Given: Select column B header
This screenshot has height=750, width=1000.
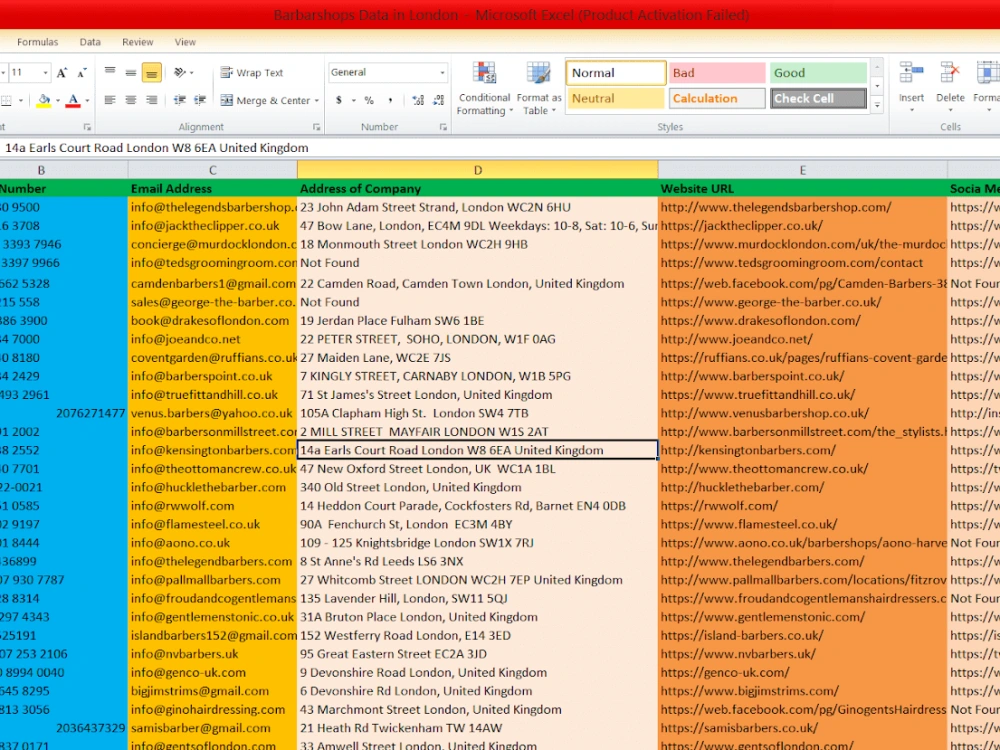Looking at the screenshot, I should [x=64, y=170].
